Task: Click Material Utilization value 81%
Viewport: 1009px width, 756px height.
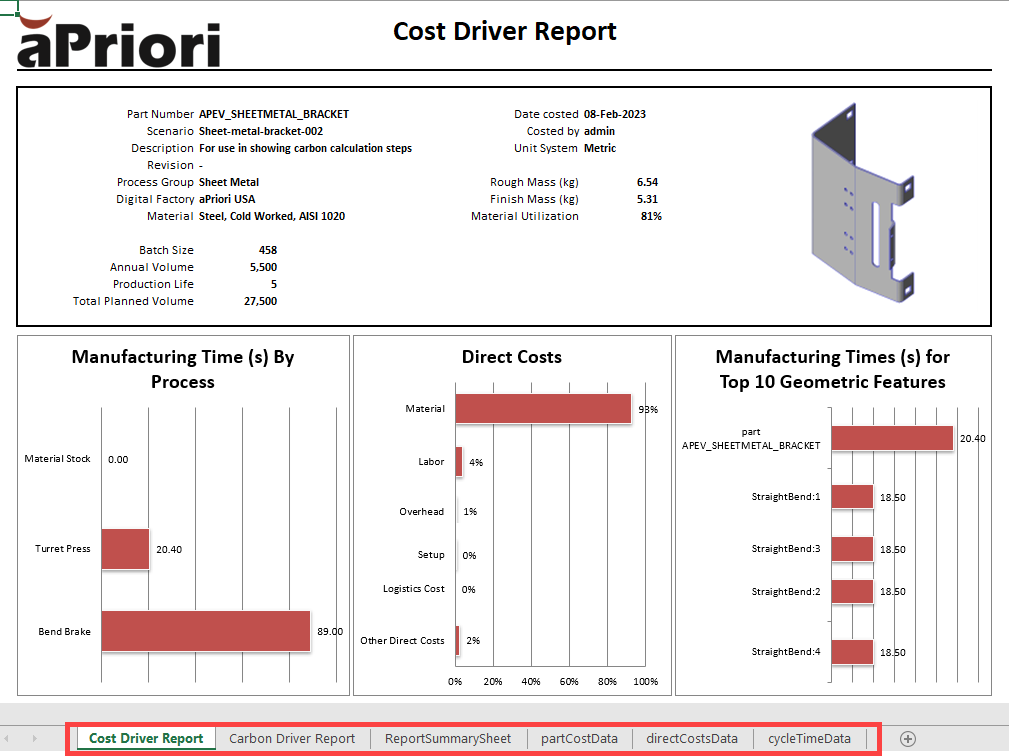Action: 651,216
